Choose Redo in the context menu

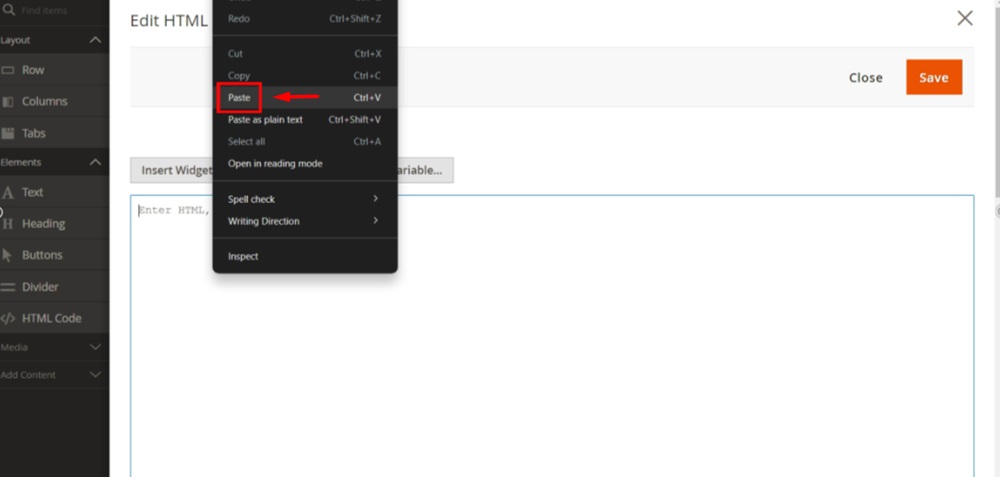pyautogui.click(x=305, y=19)
